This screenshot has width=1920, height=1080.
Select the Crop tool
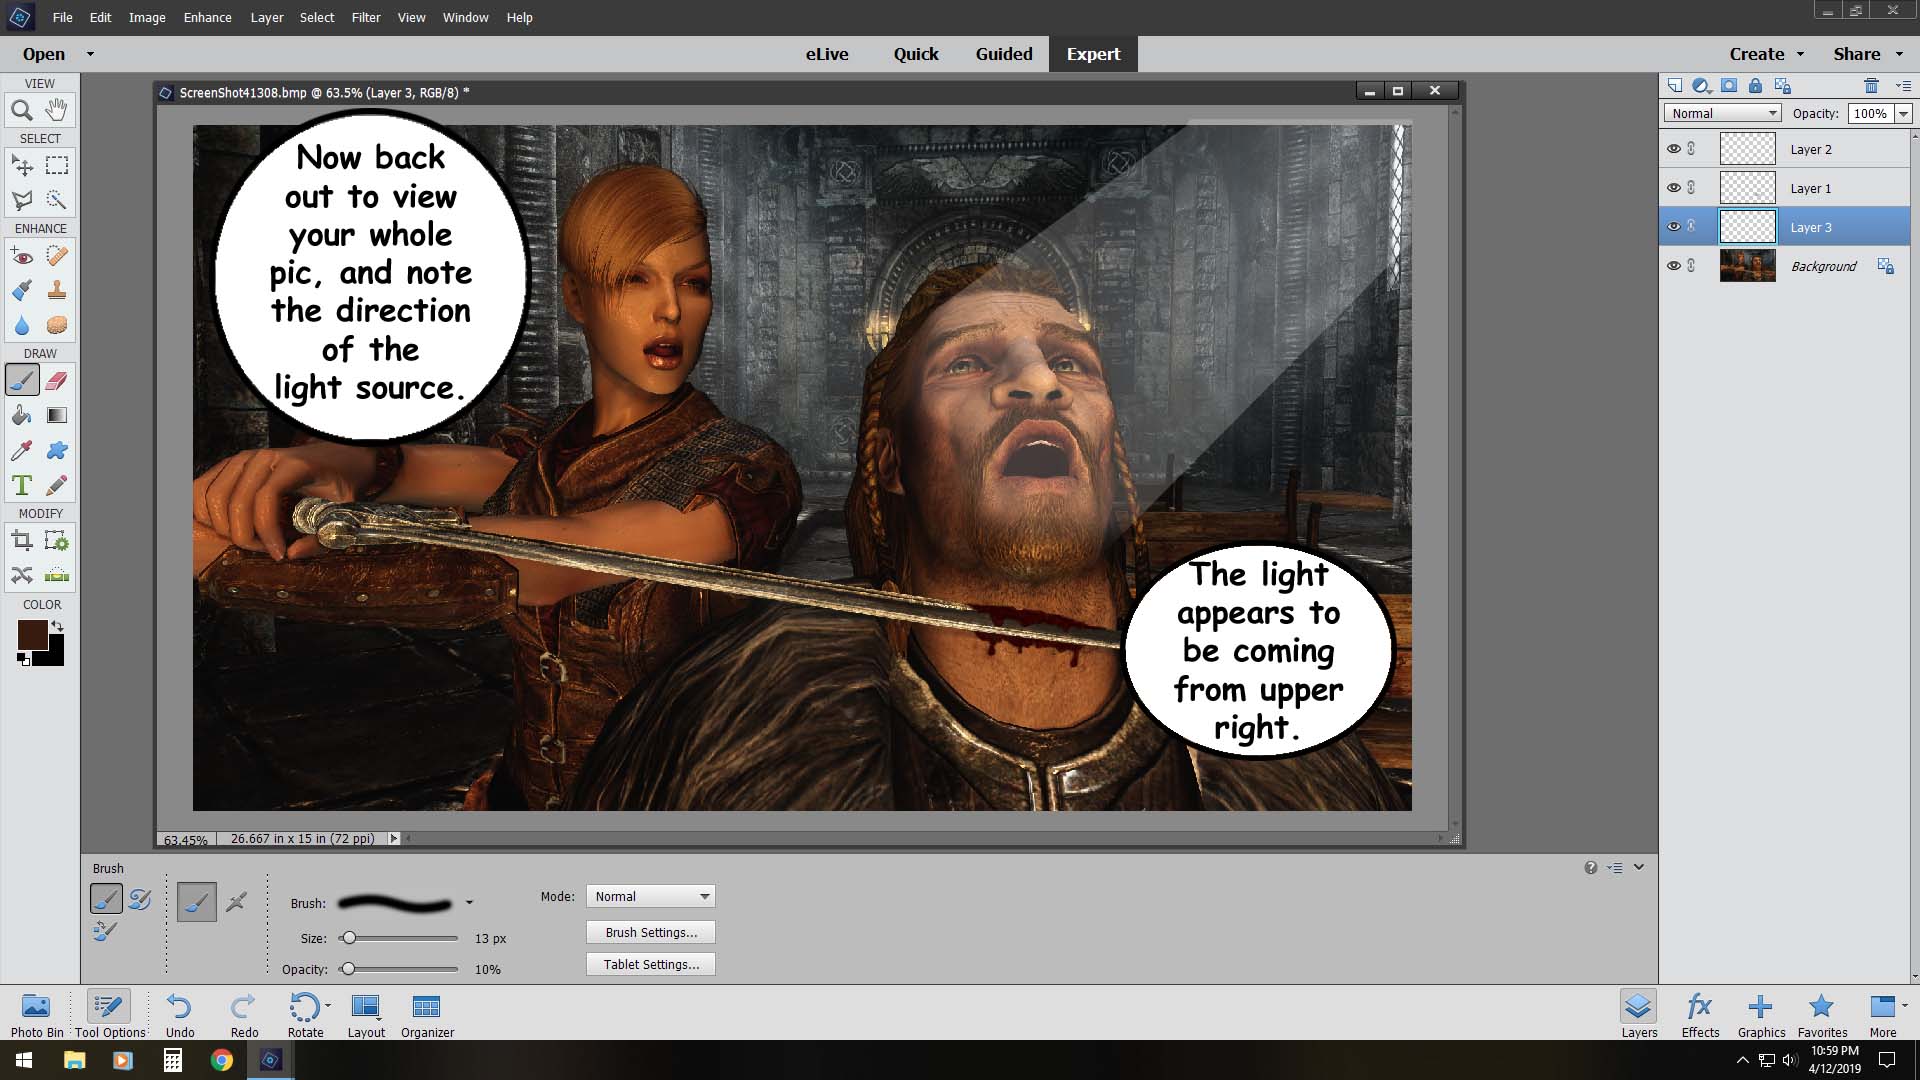coord(22,541)
